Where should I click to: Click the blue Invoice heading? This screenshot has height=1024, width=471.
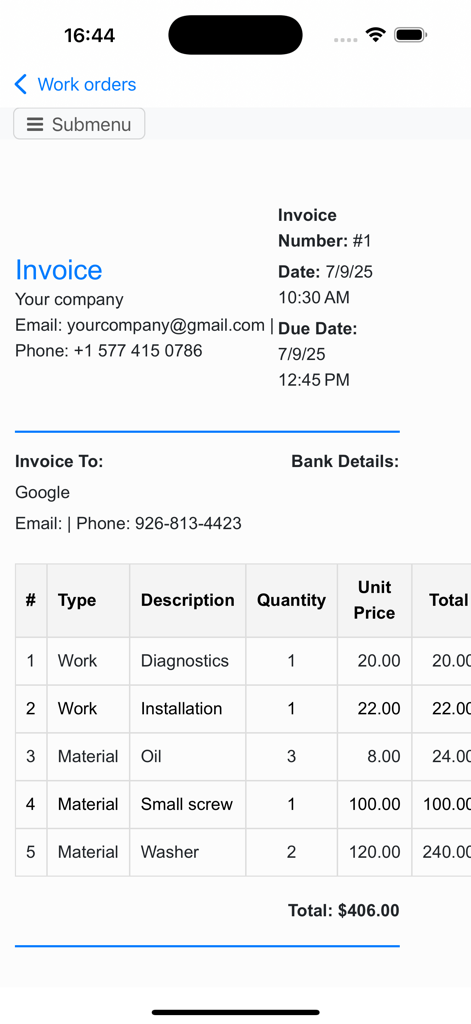pyautogui.click(x=59, y=270)
